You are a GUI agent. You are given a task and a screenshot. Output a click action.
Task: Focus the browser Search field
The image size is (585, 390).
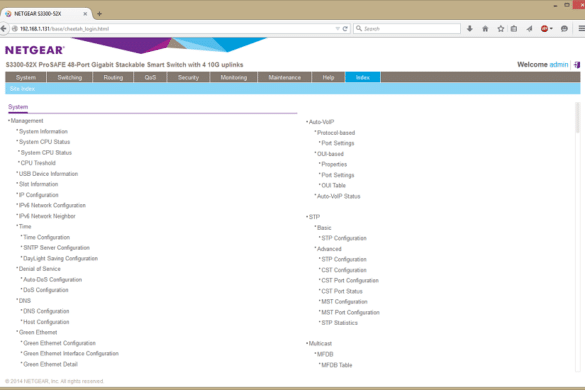point(407,29)
